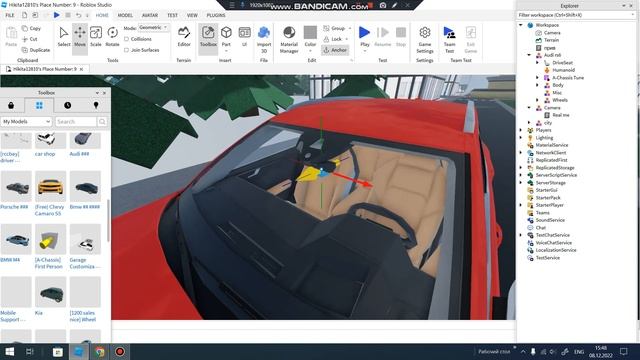Image resolution: width=640 pixels, height=360 pixels.
Task: Open the Color picker swatch
Action: 310,33
